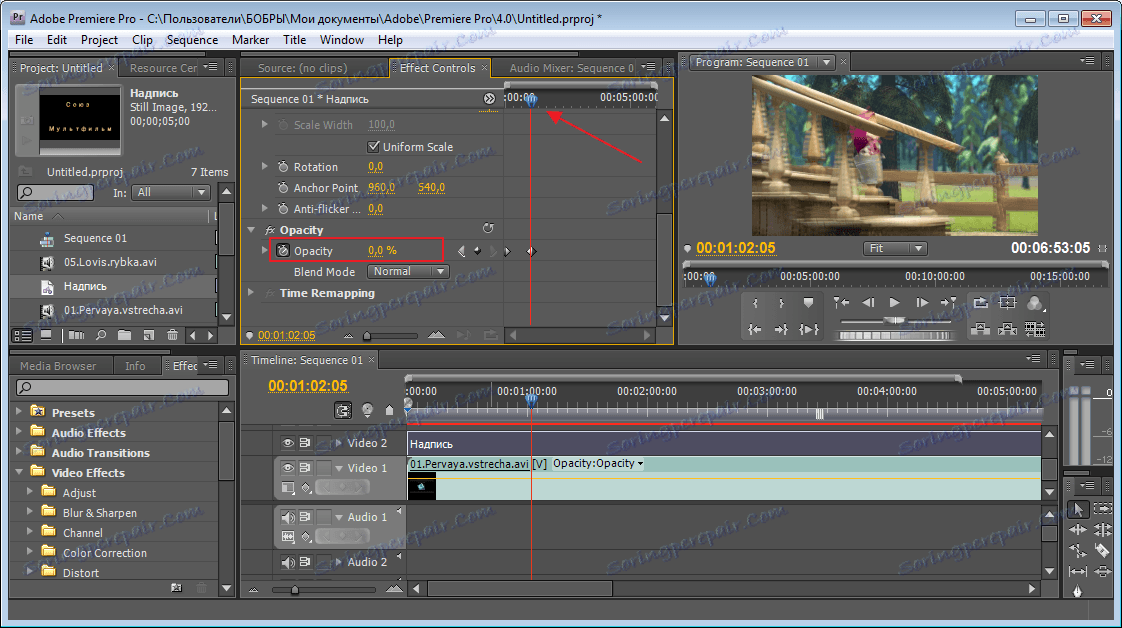Viewport: 1122px width, 628px height.
Task: Toggle Snap in the Timeline panel
Action: point(344,410)
